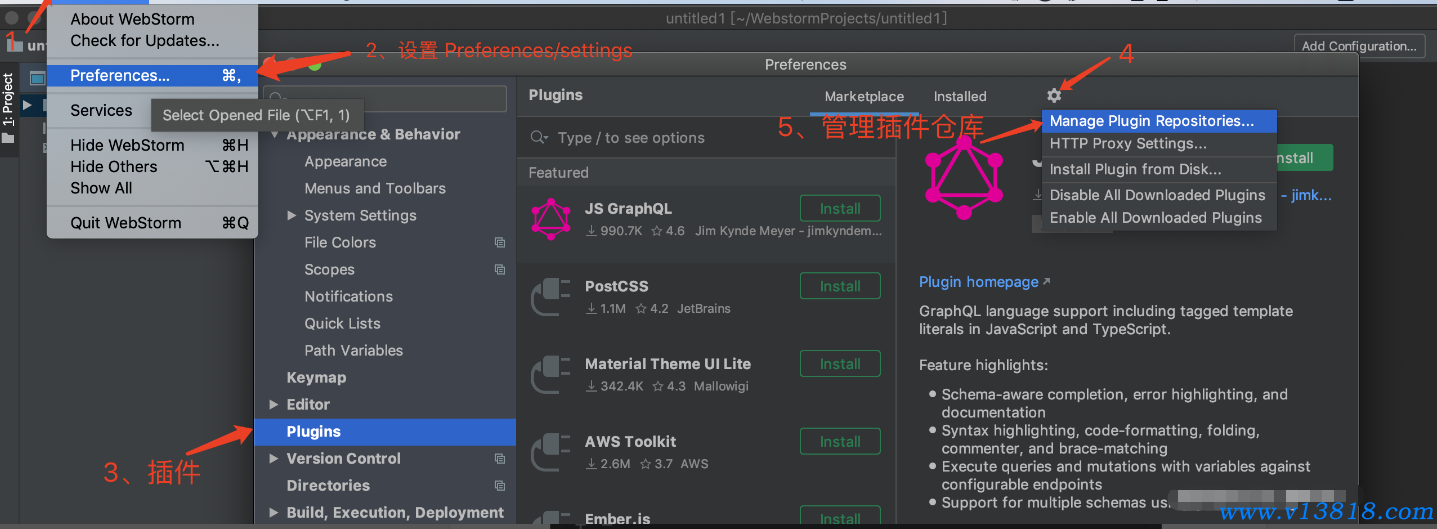The width and height of the screenshot is (1437, 529).
Task: Switch to the Marketplace tab
Action: (864, 97)
